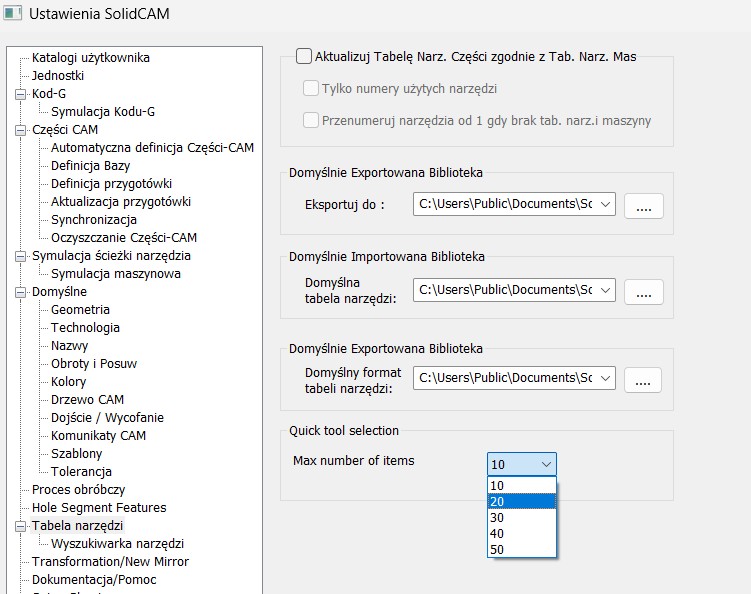
Task: Select Technologia in the tree
Action: tap(85, 328)
